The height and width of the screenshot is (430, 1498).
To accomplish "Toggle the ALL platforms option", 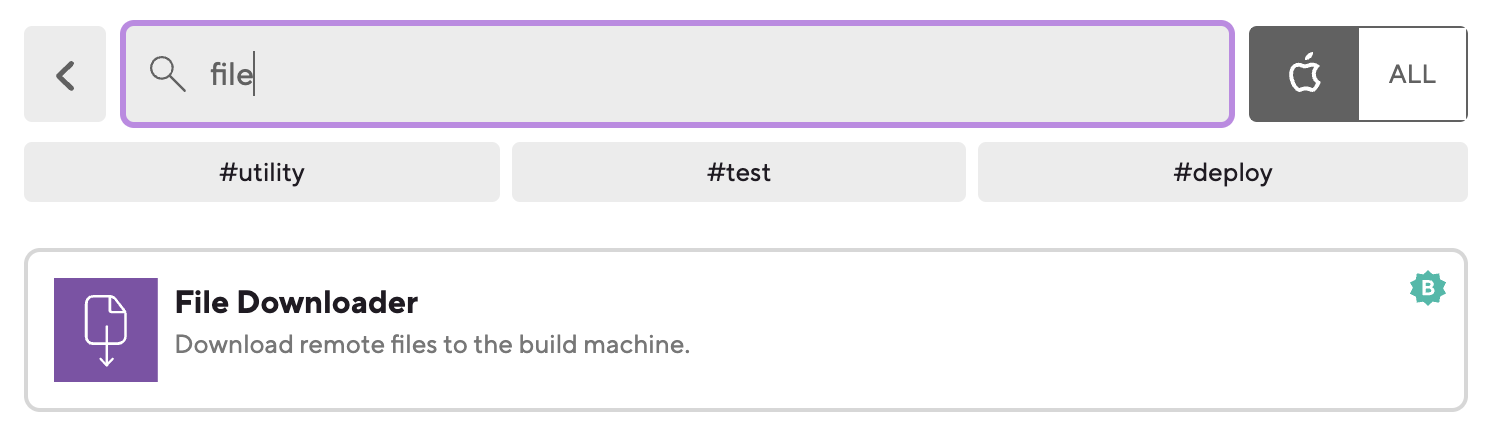I will point(1412,75).
